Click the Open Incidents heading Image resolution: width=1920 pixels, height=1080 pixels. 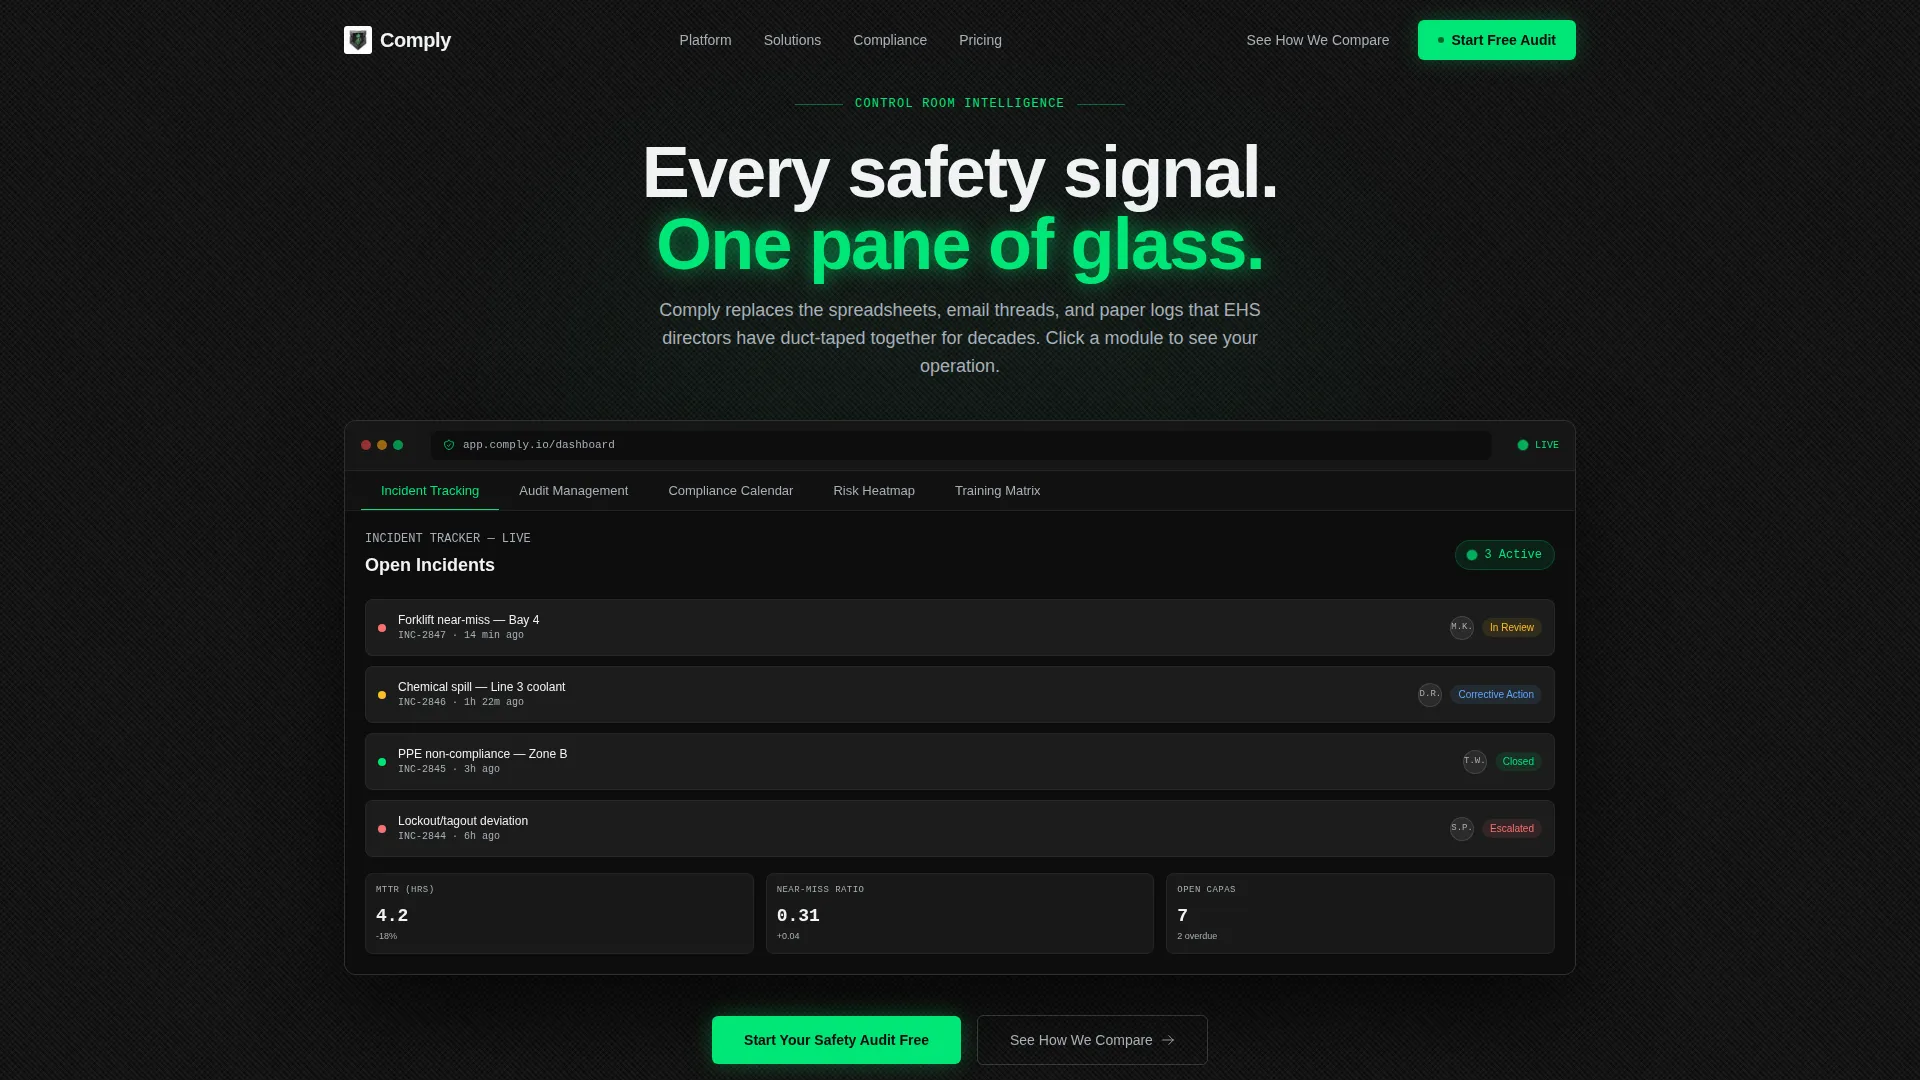430,565
